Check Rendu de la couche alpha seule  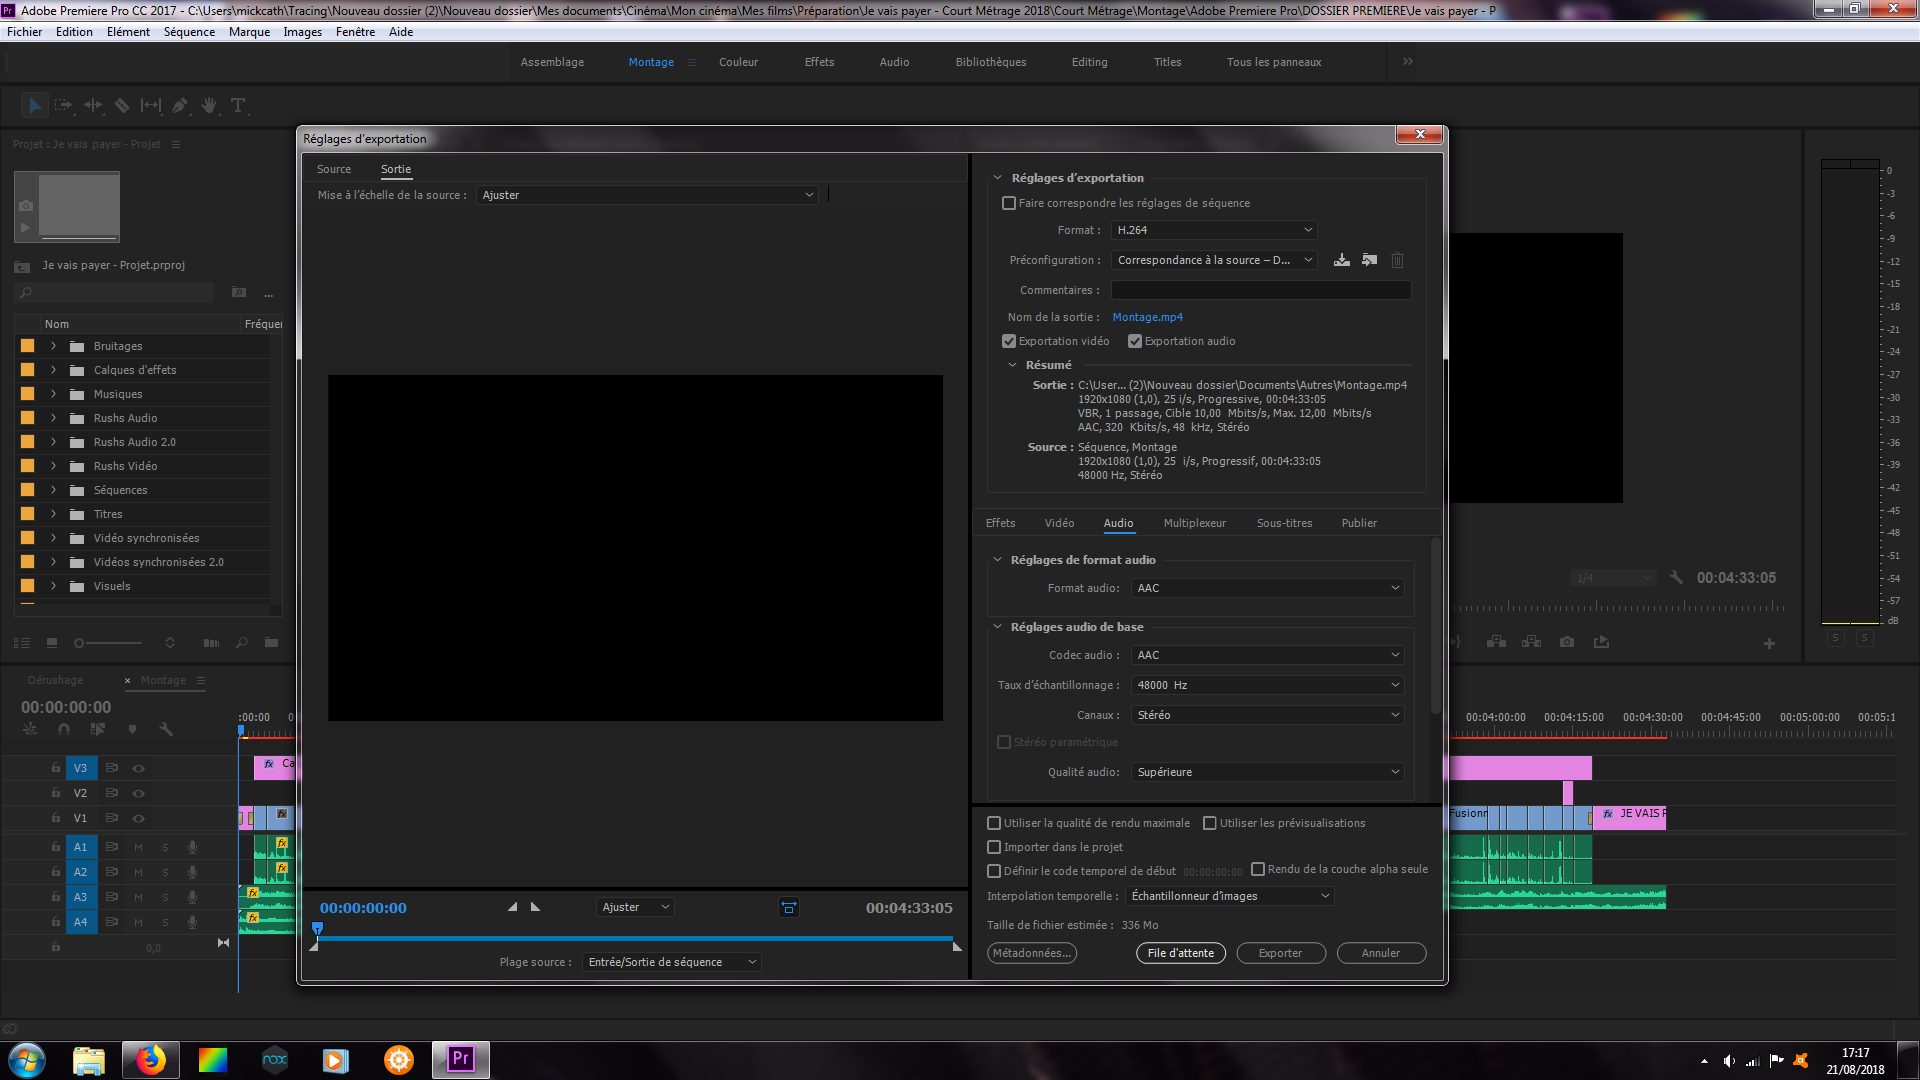tap(1258, 869)
